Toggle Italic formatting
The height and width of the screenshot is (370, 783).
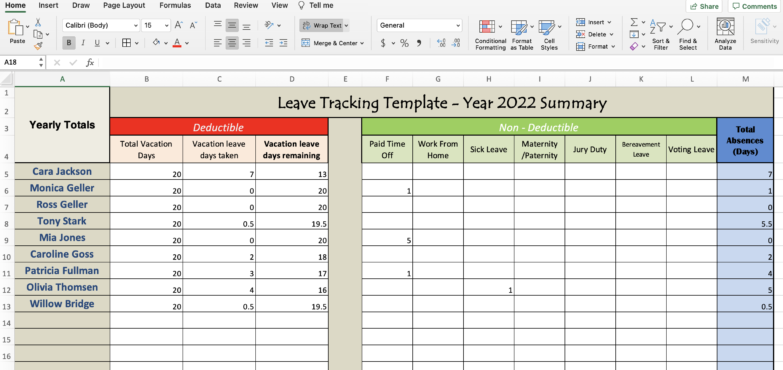(82, 43)
